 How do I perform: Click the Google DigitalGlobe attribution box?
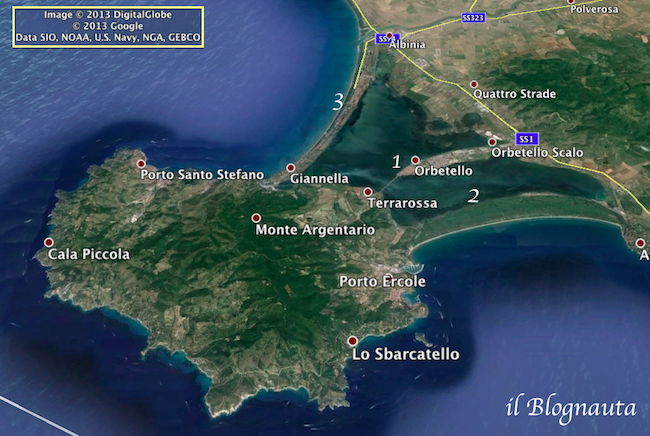pyautogui.click(x=107, y=25)
